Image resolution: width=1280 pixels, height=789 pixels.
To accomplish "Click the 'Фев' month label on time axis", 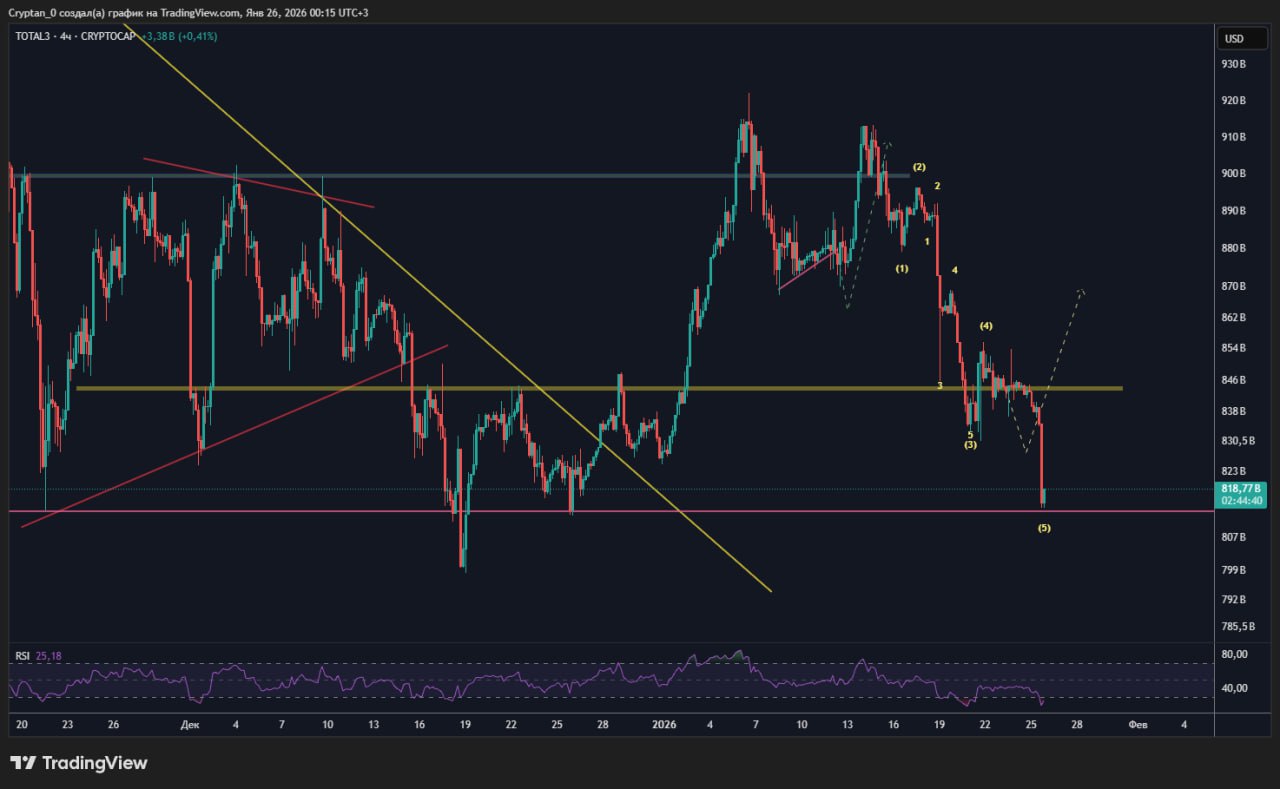I will 1137,724.
